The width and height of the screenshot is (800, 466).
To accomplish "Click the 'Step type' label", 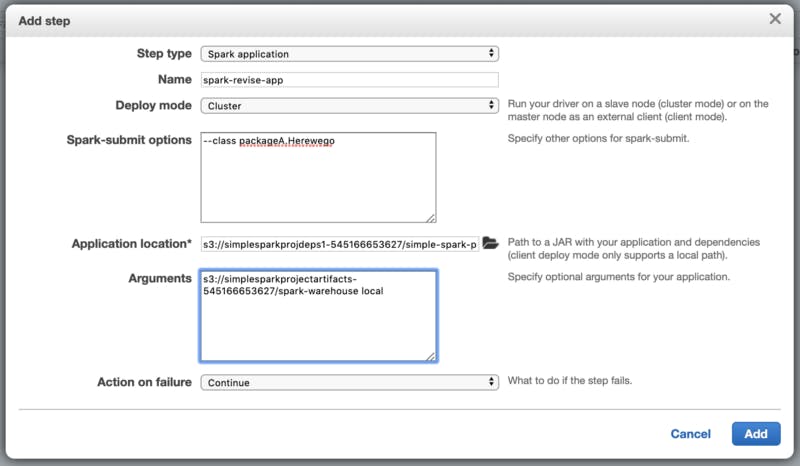I will tap(164, 54).
